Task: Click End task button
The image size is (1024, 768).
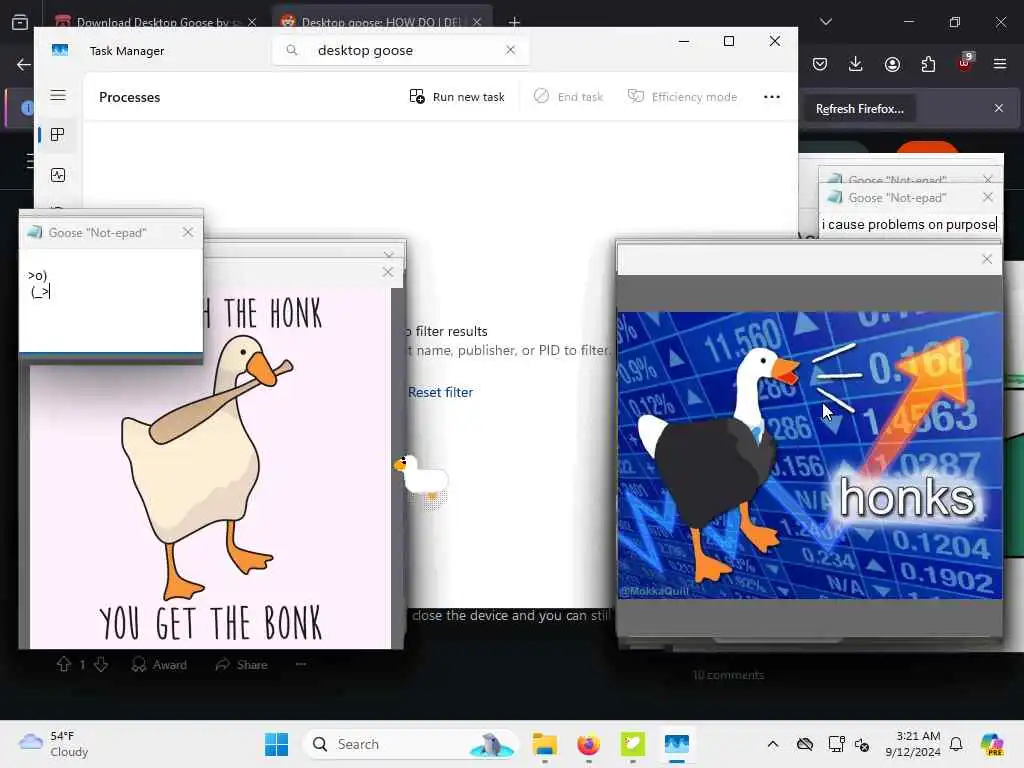Action: point(568,97)
